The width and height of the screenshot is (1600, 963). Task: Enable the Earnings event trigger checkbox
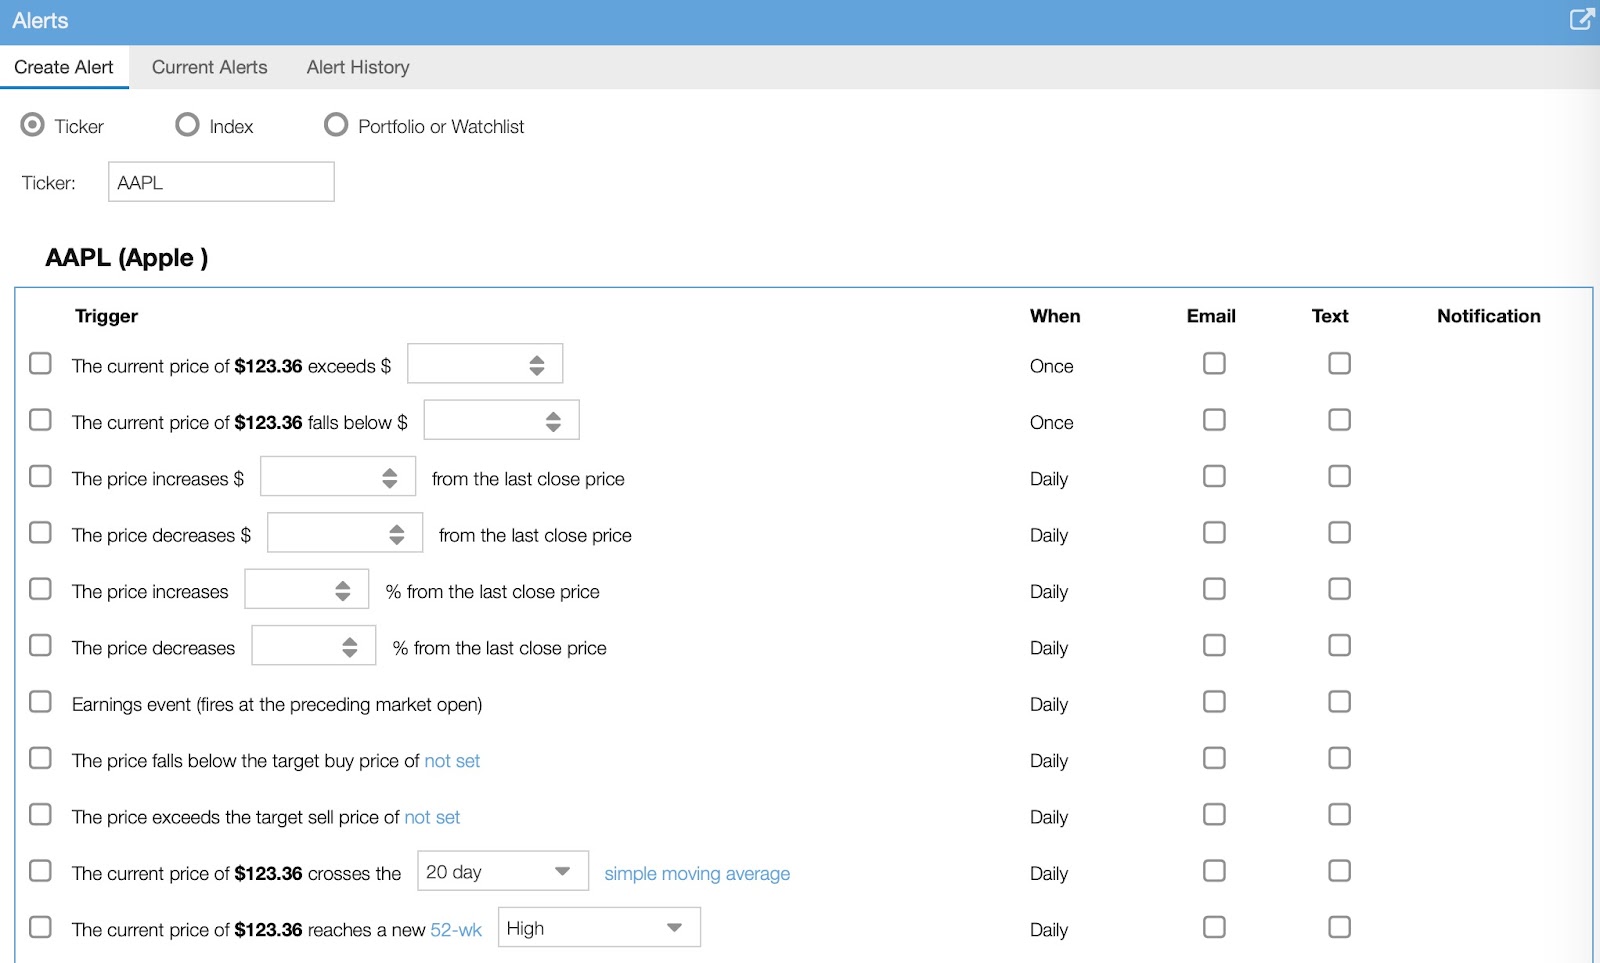pyautogui.click(x=40, y=702)
